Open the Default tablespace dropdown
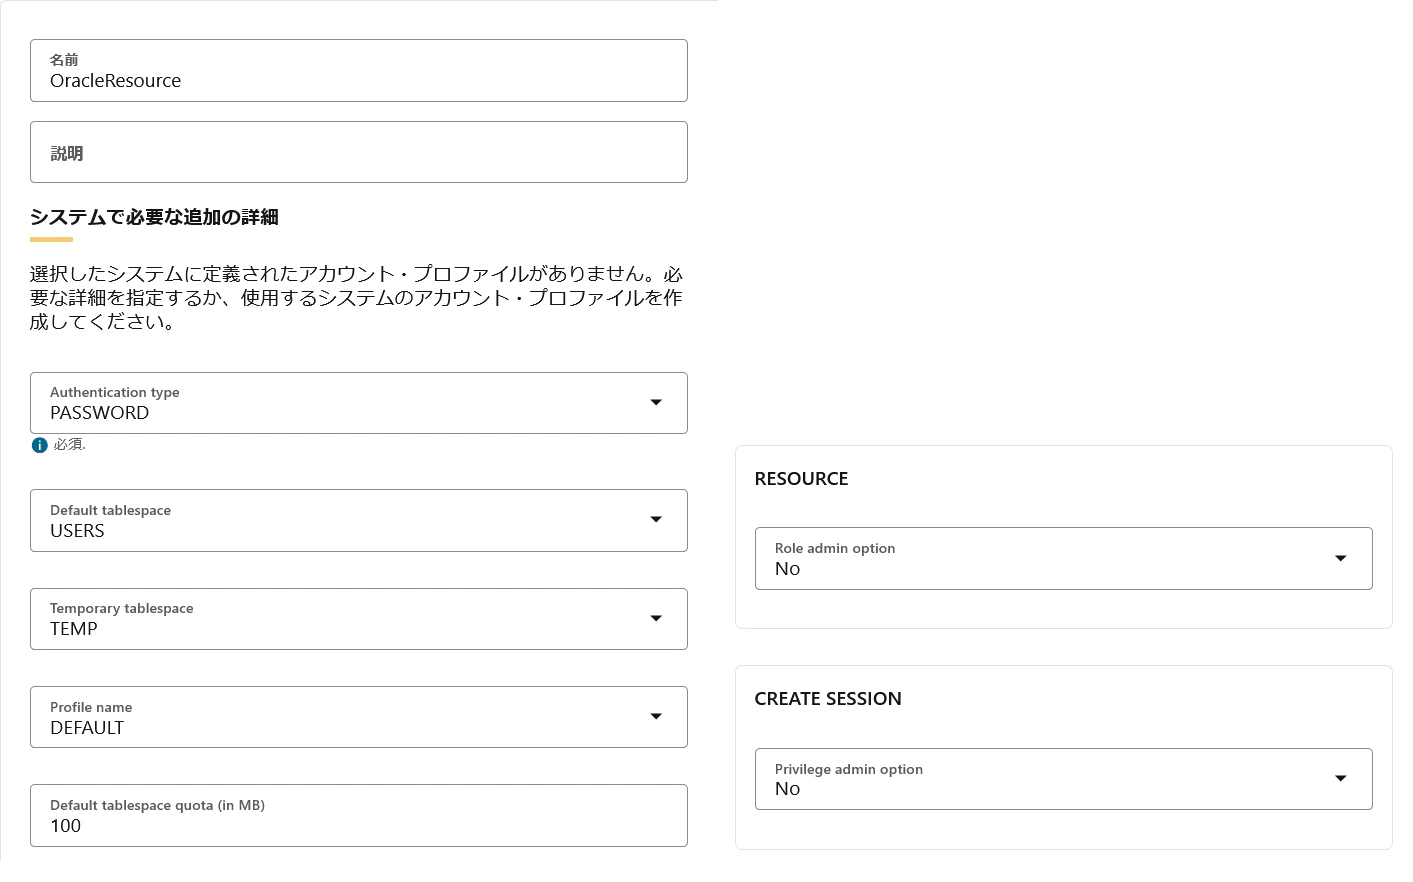This screenshot has height=882, width=1413. 359,520
